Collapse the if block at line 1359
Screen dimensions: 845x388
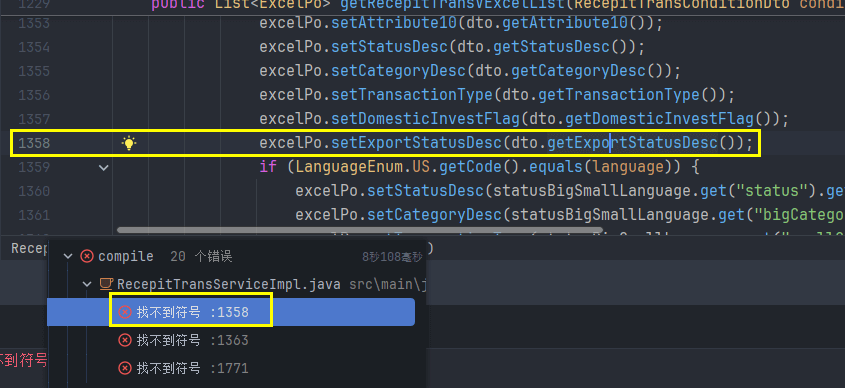103,168
